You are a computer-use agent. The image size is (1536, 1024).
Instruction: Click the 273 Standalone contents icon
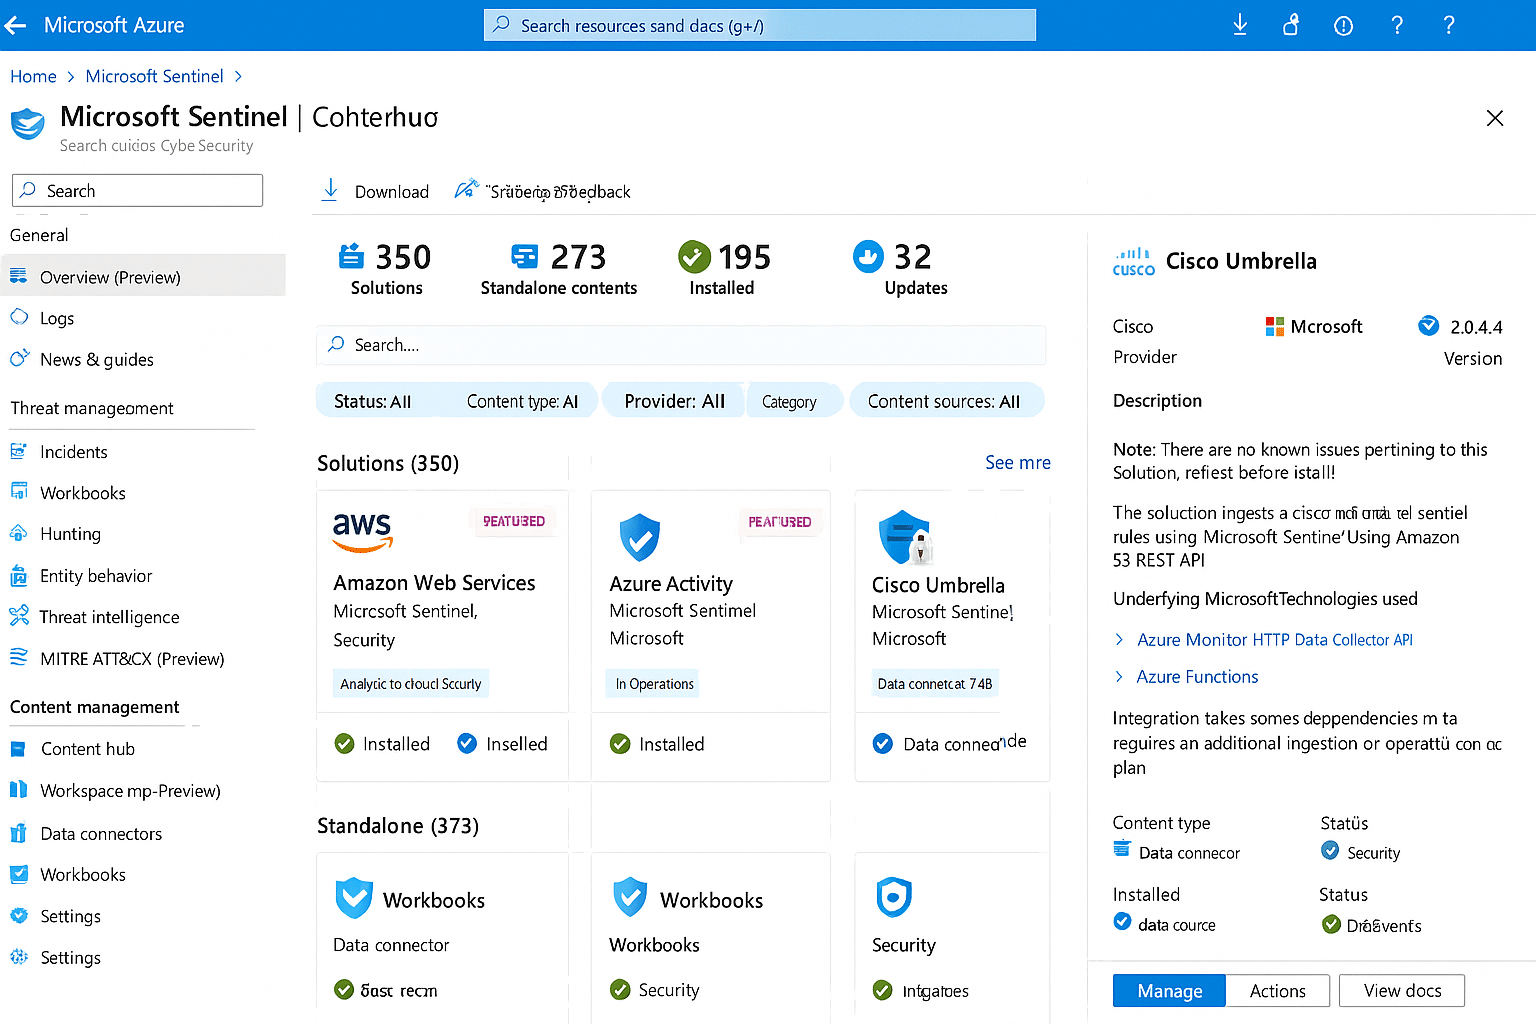coord(524,257)
